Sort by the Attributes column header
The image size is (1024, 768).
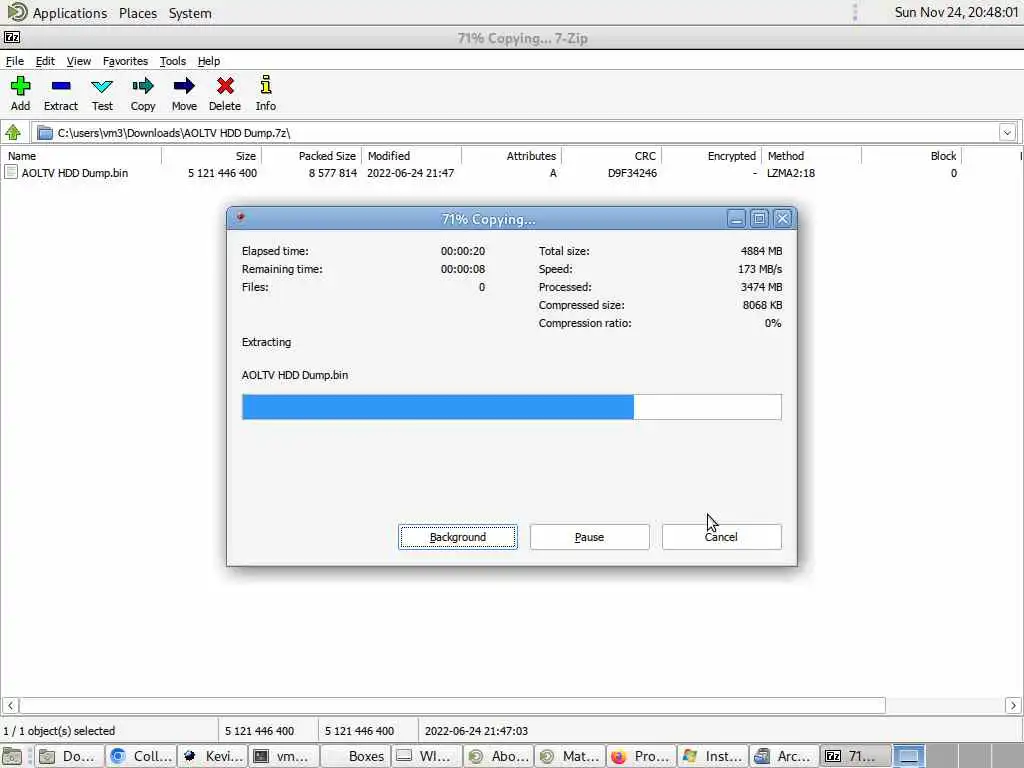[x=511, y=155]
